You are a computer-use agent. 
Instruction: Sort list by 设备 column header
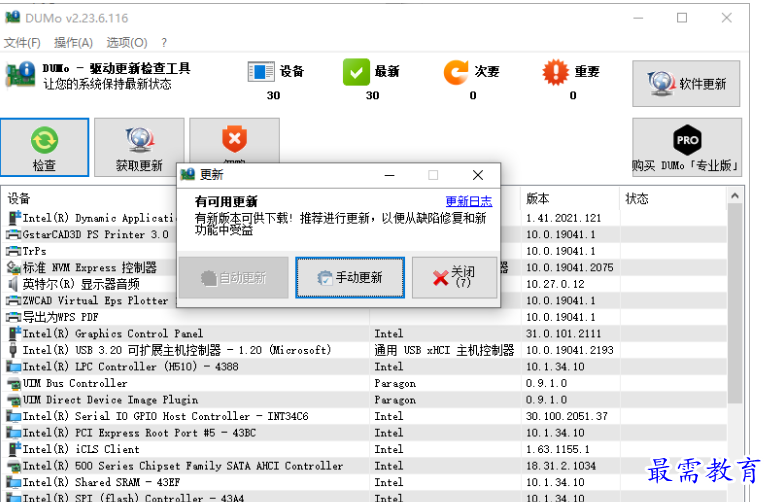[19, 198]
